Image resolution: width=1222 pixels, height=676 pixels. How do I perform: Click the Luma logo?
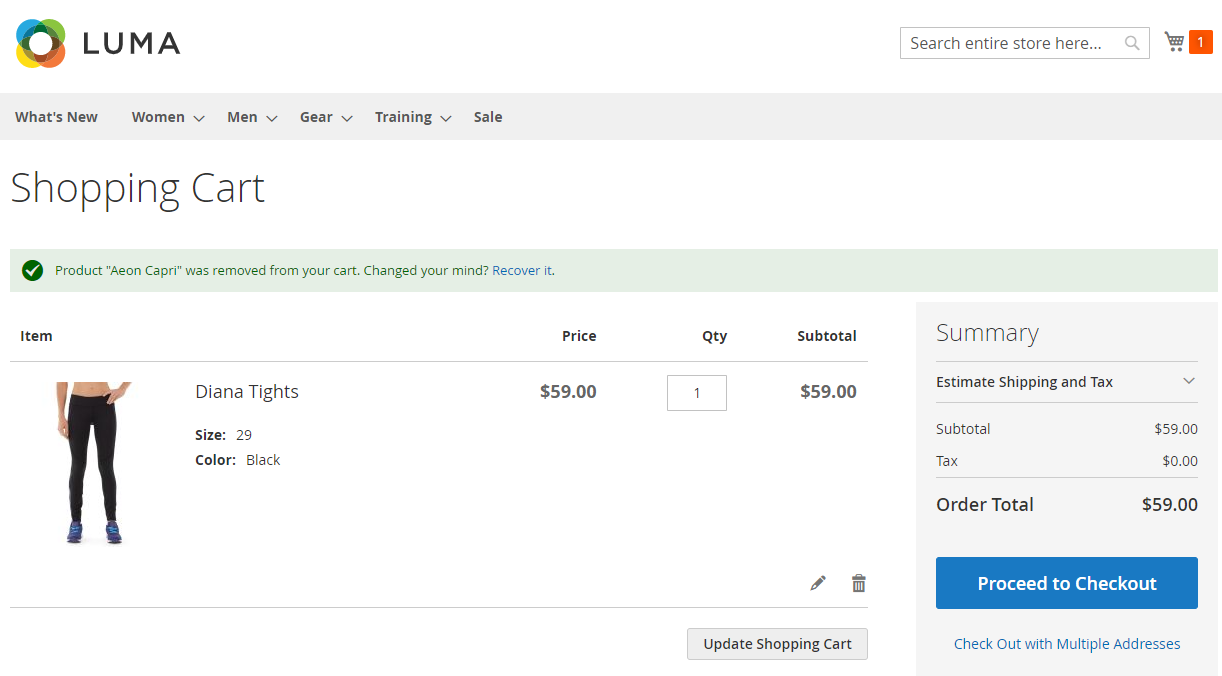(x=98, y=43)
